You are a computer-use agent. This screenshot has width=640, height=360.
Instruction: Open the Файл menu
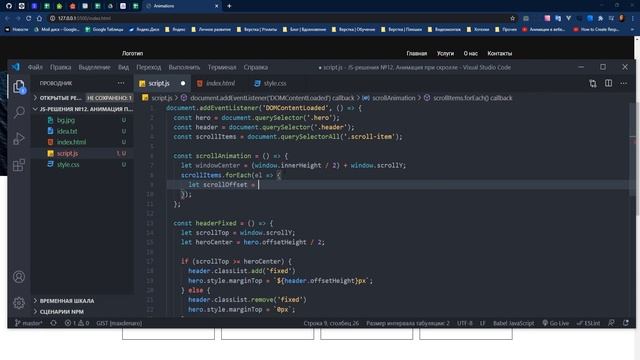(35, 67)
